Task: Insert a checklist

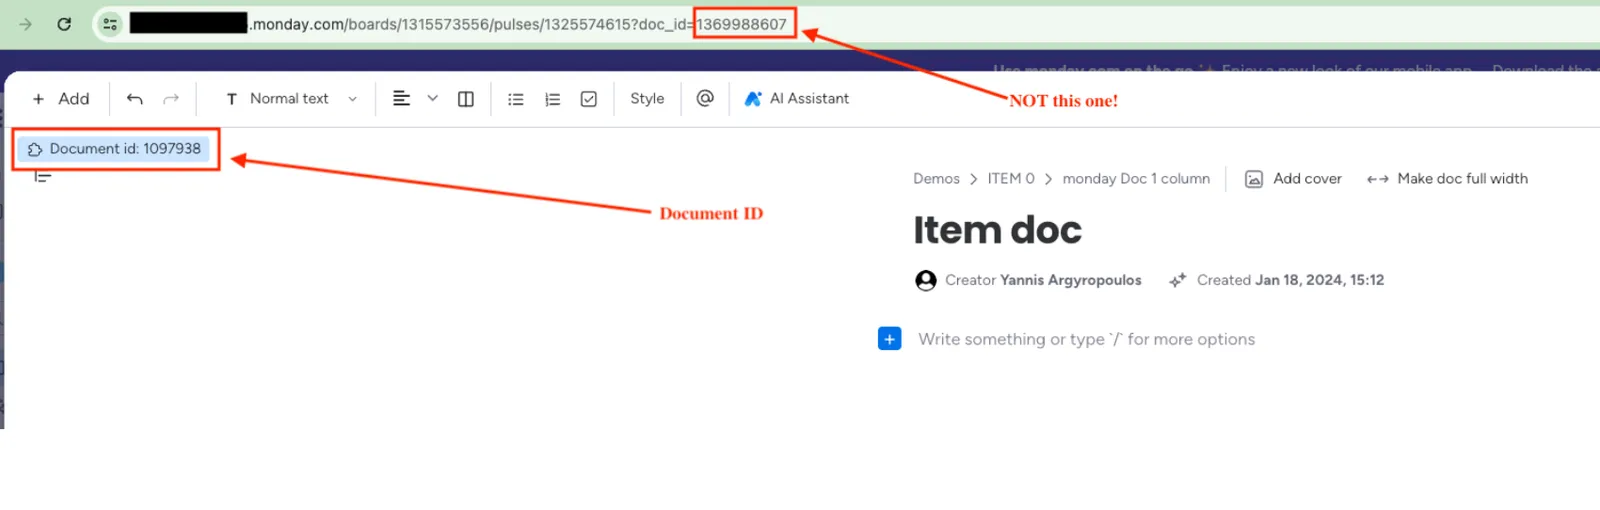Action: pyautogui.click(x=589, y=99)
